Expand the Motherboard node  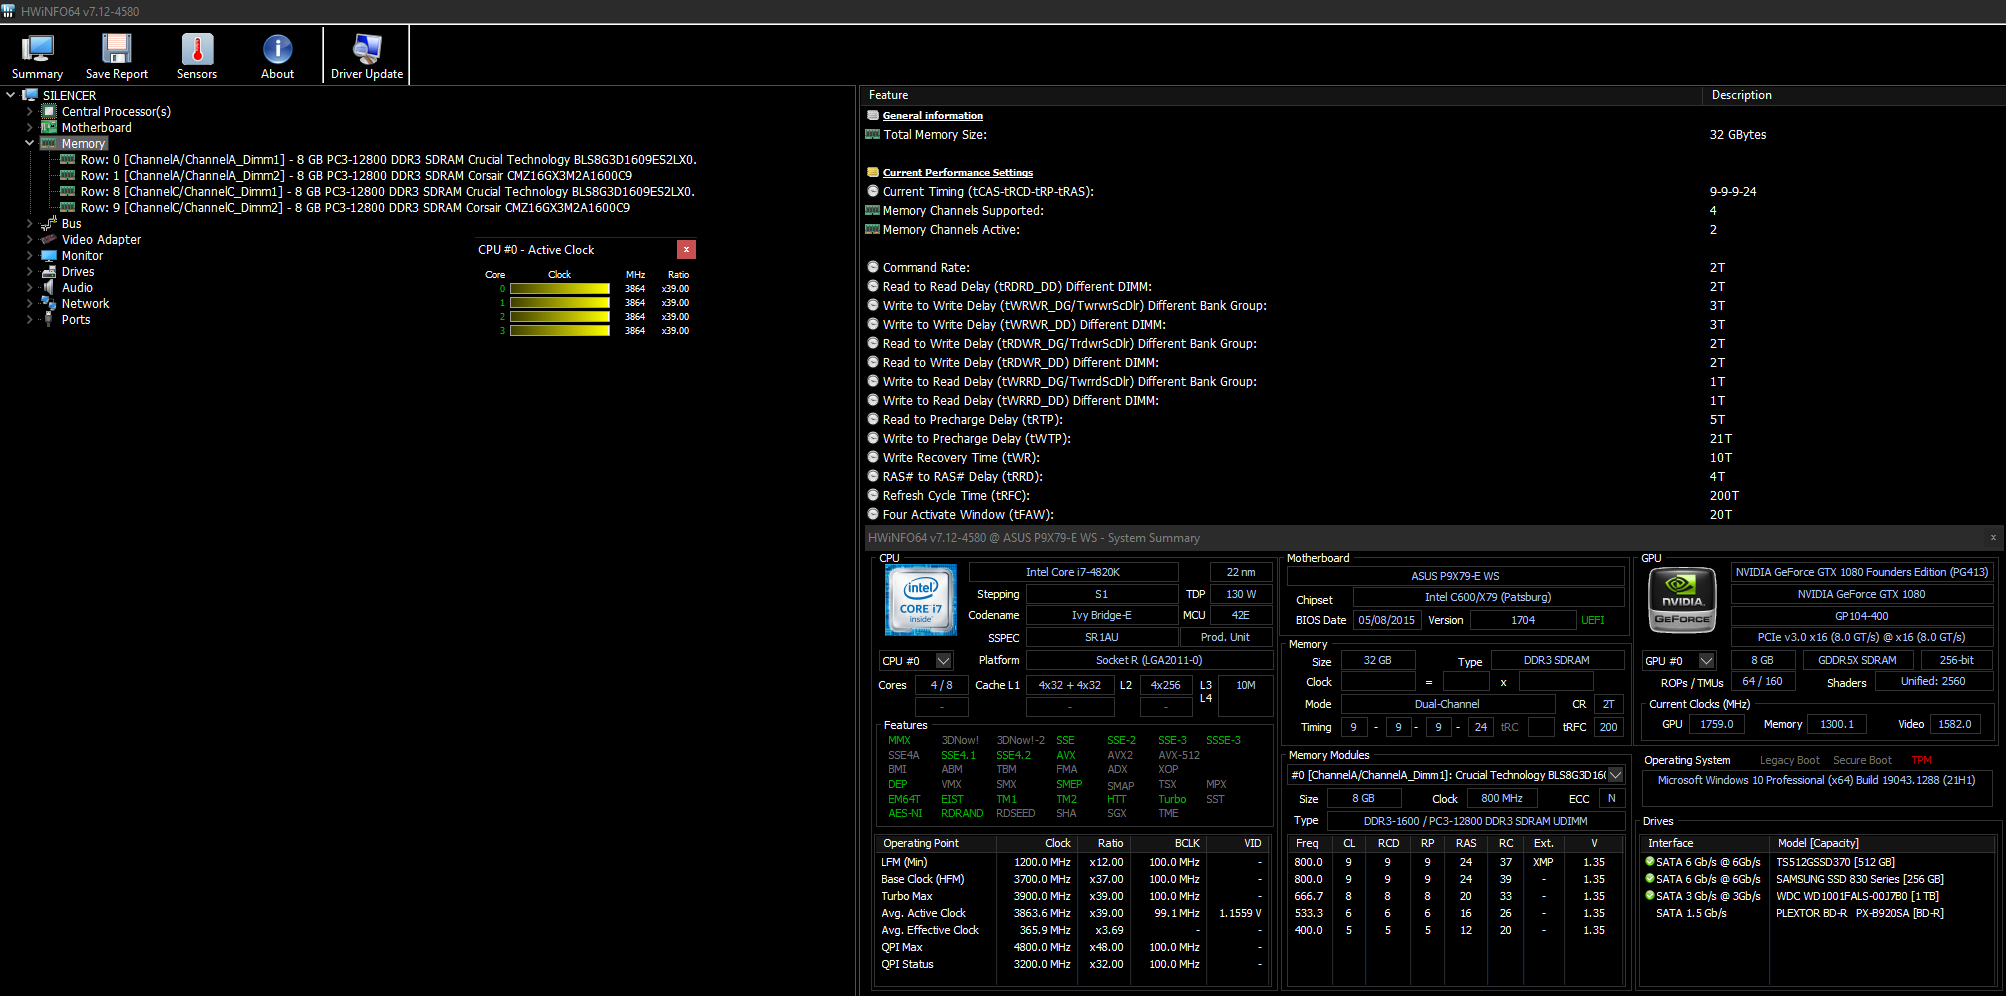[x=30, y=128]
